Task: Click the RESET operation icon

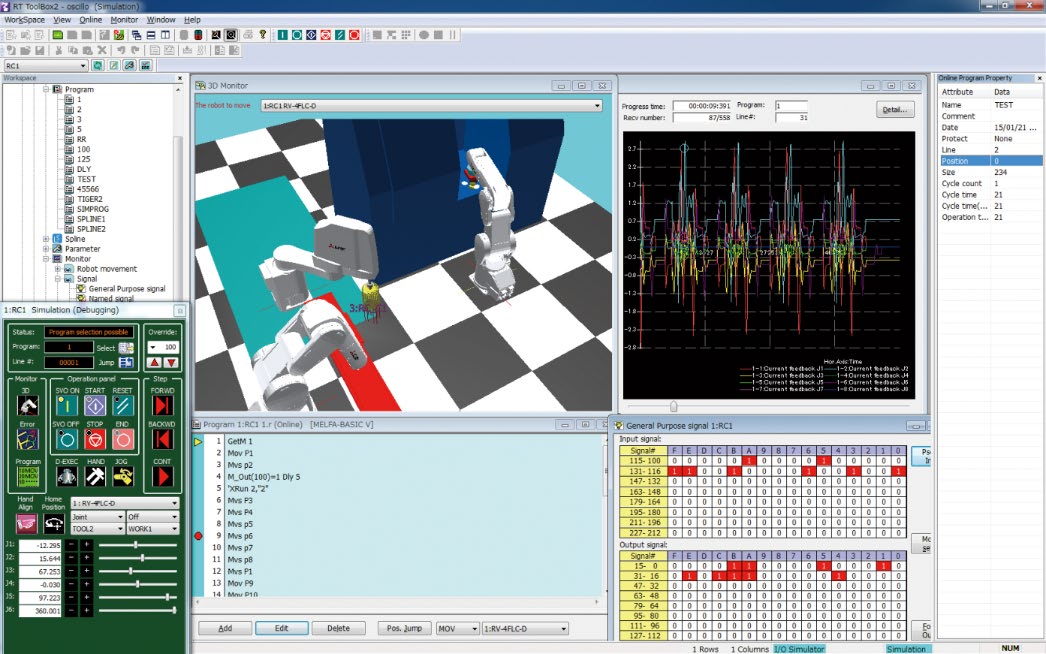Action: (123, 406)
